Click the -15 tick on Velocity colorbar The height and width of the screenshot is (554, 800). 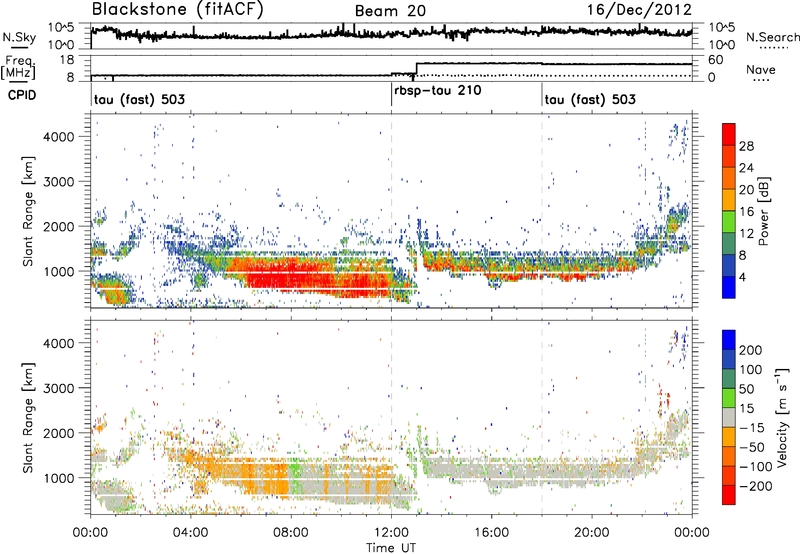(751, 428)
